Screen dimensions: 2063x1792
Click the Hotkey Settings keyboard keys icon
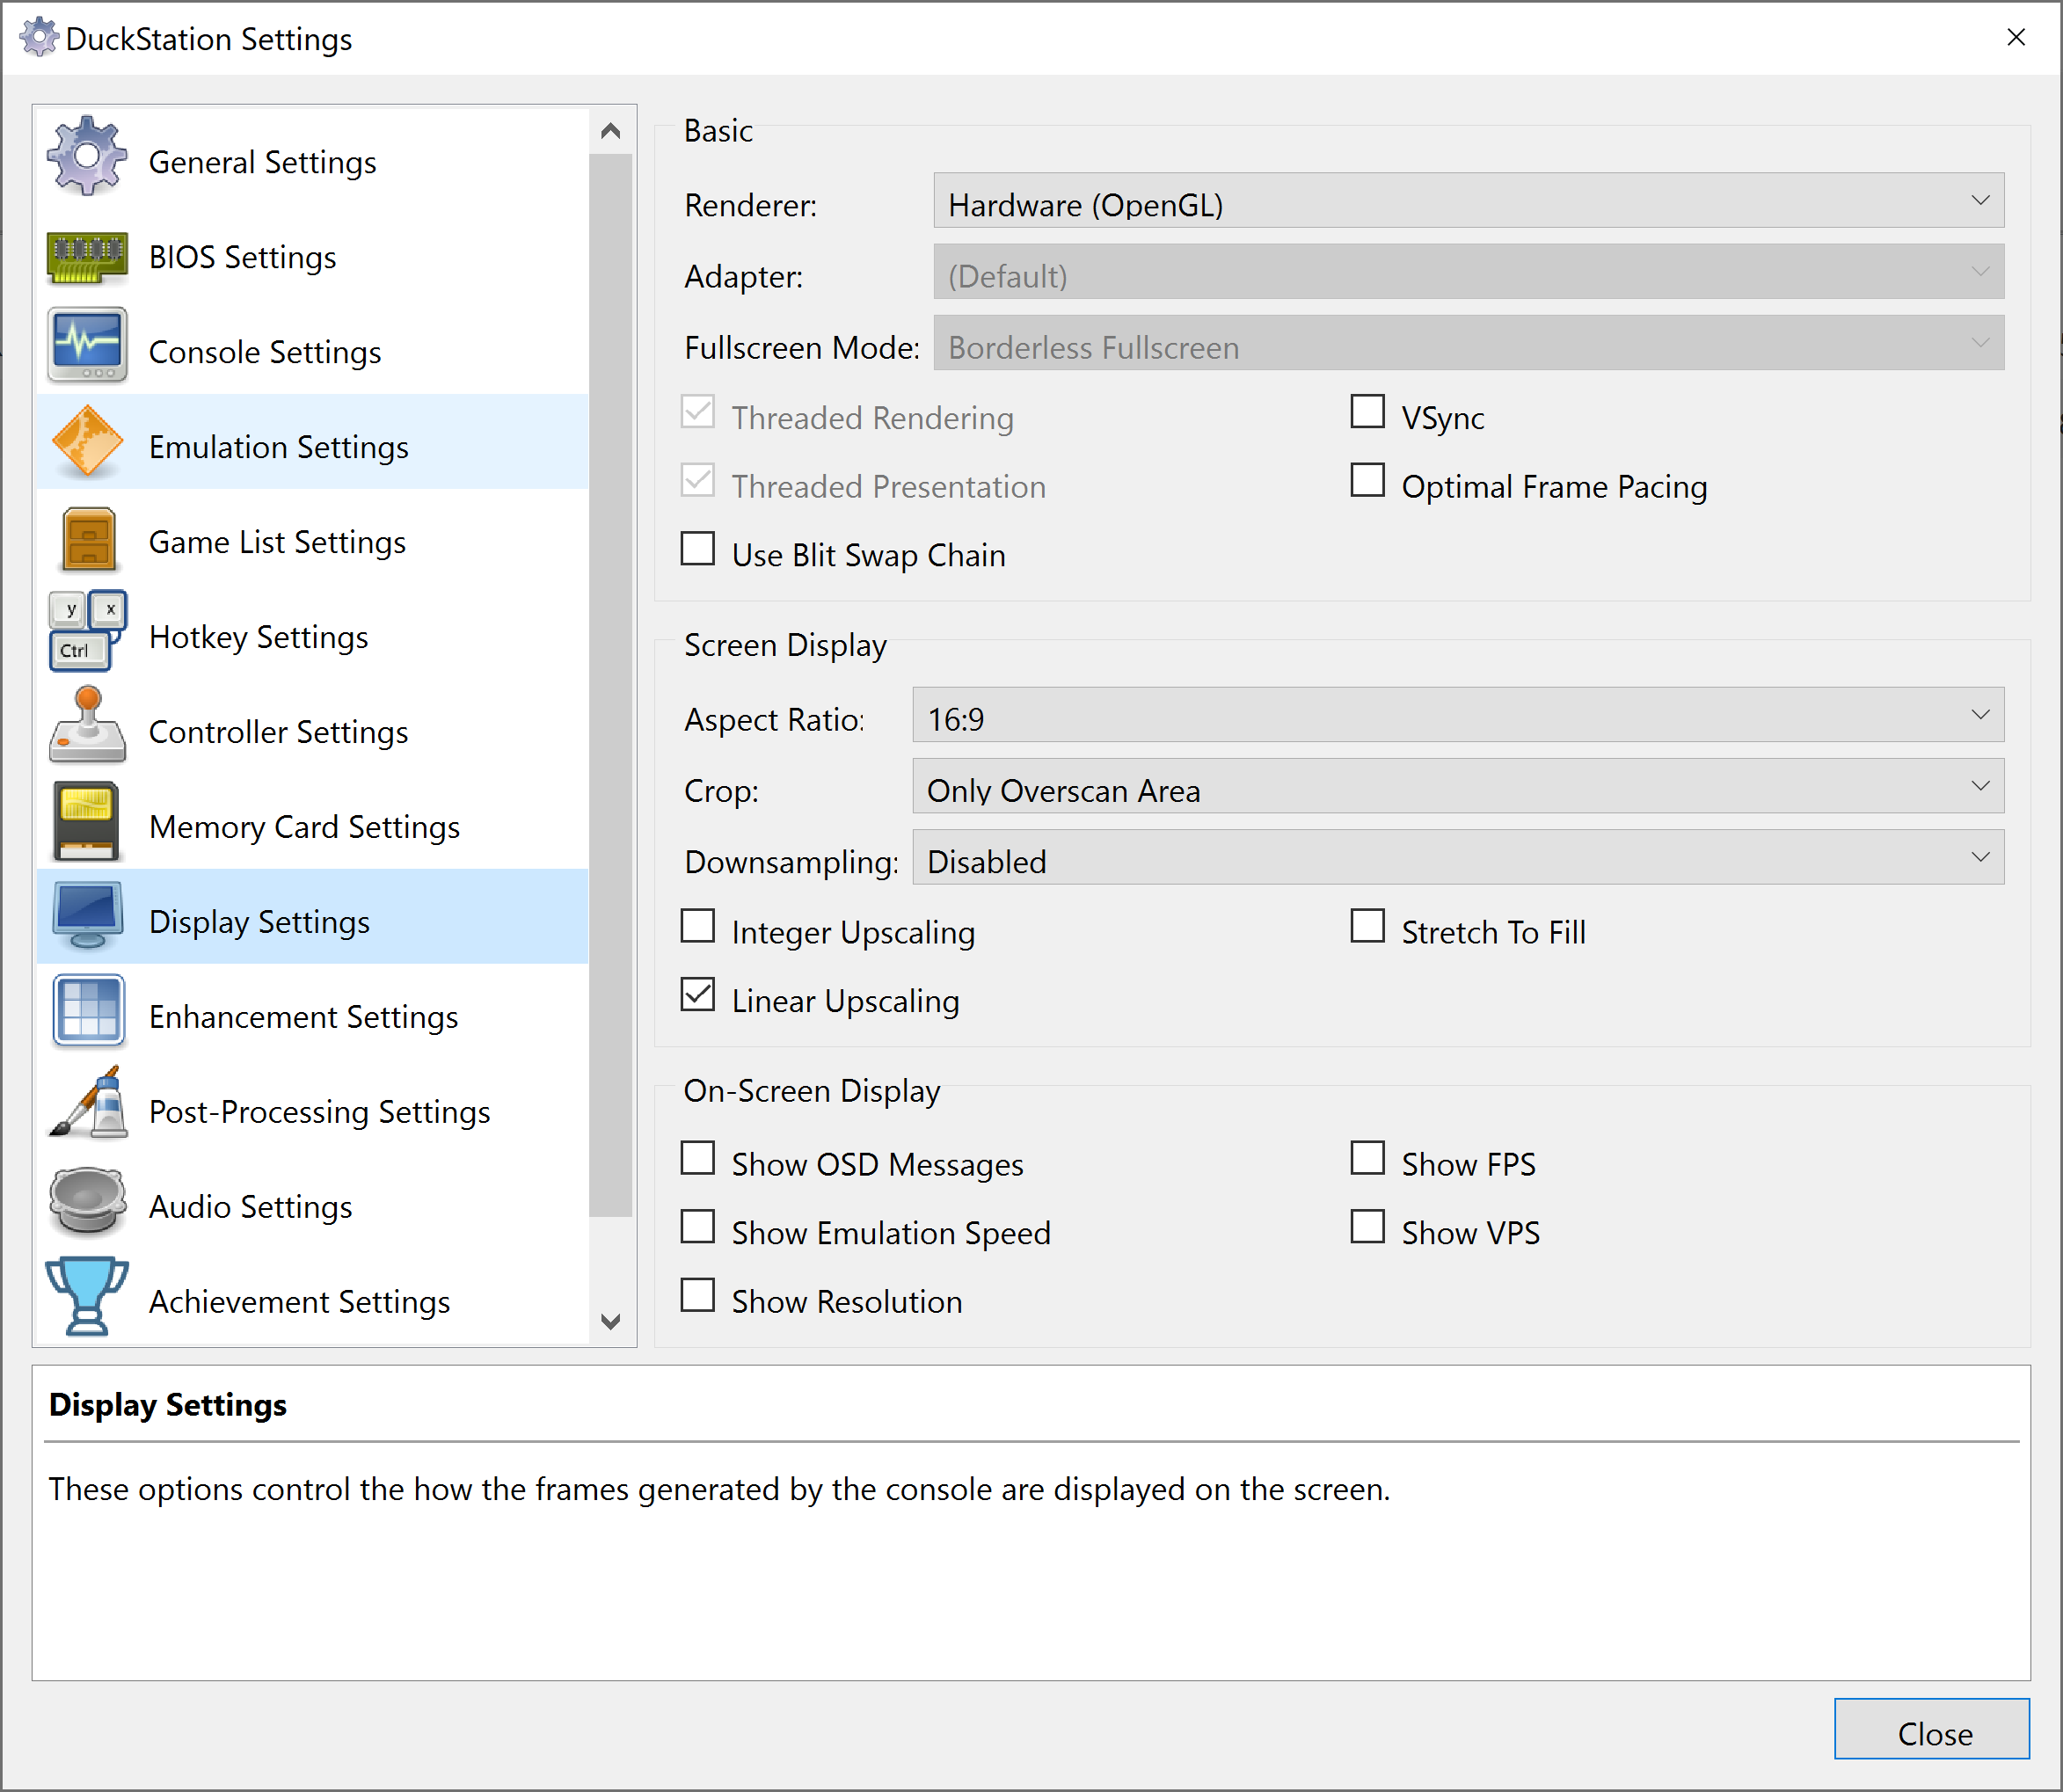[87, 631]
